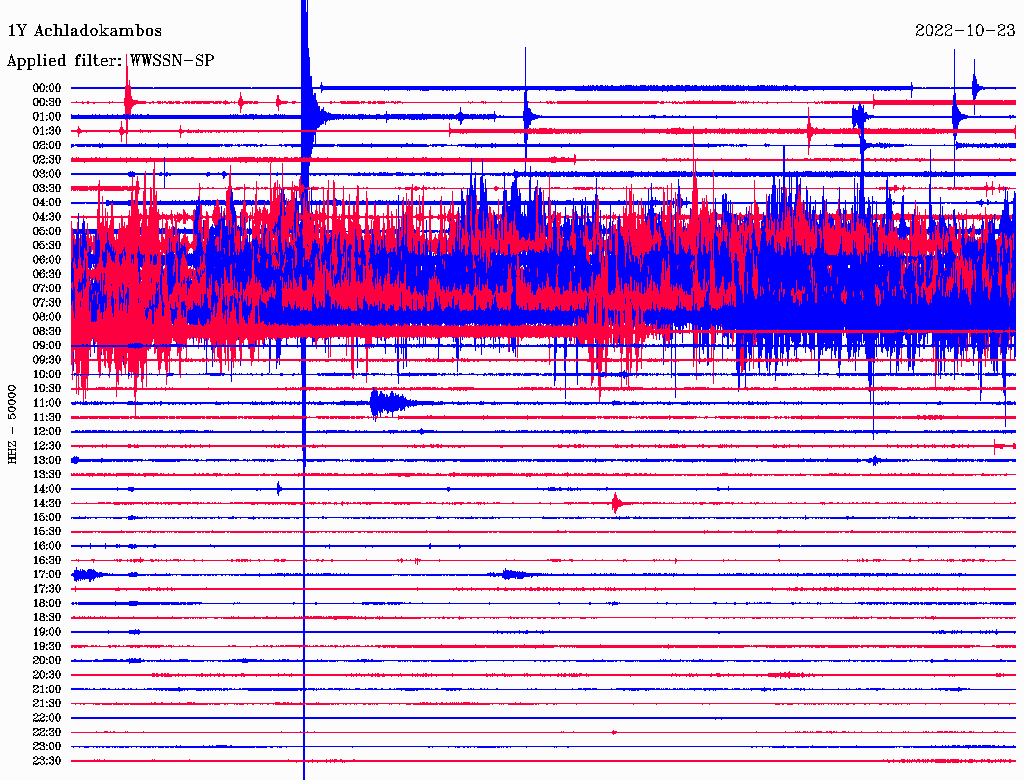The width and height of the screenshot is (1024, 780).
Task: Select the 20:30 time label
Action: pyautogui.click(x=47, y=675)
